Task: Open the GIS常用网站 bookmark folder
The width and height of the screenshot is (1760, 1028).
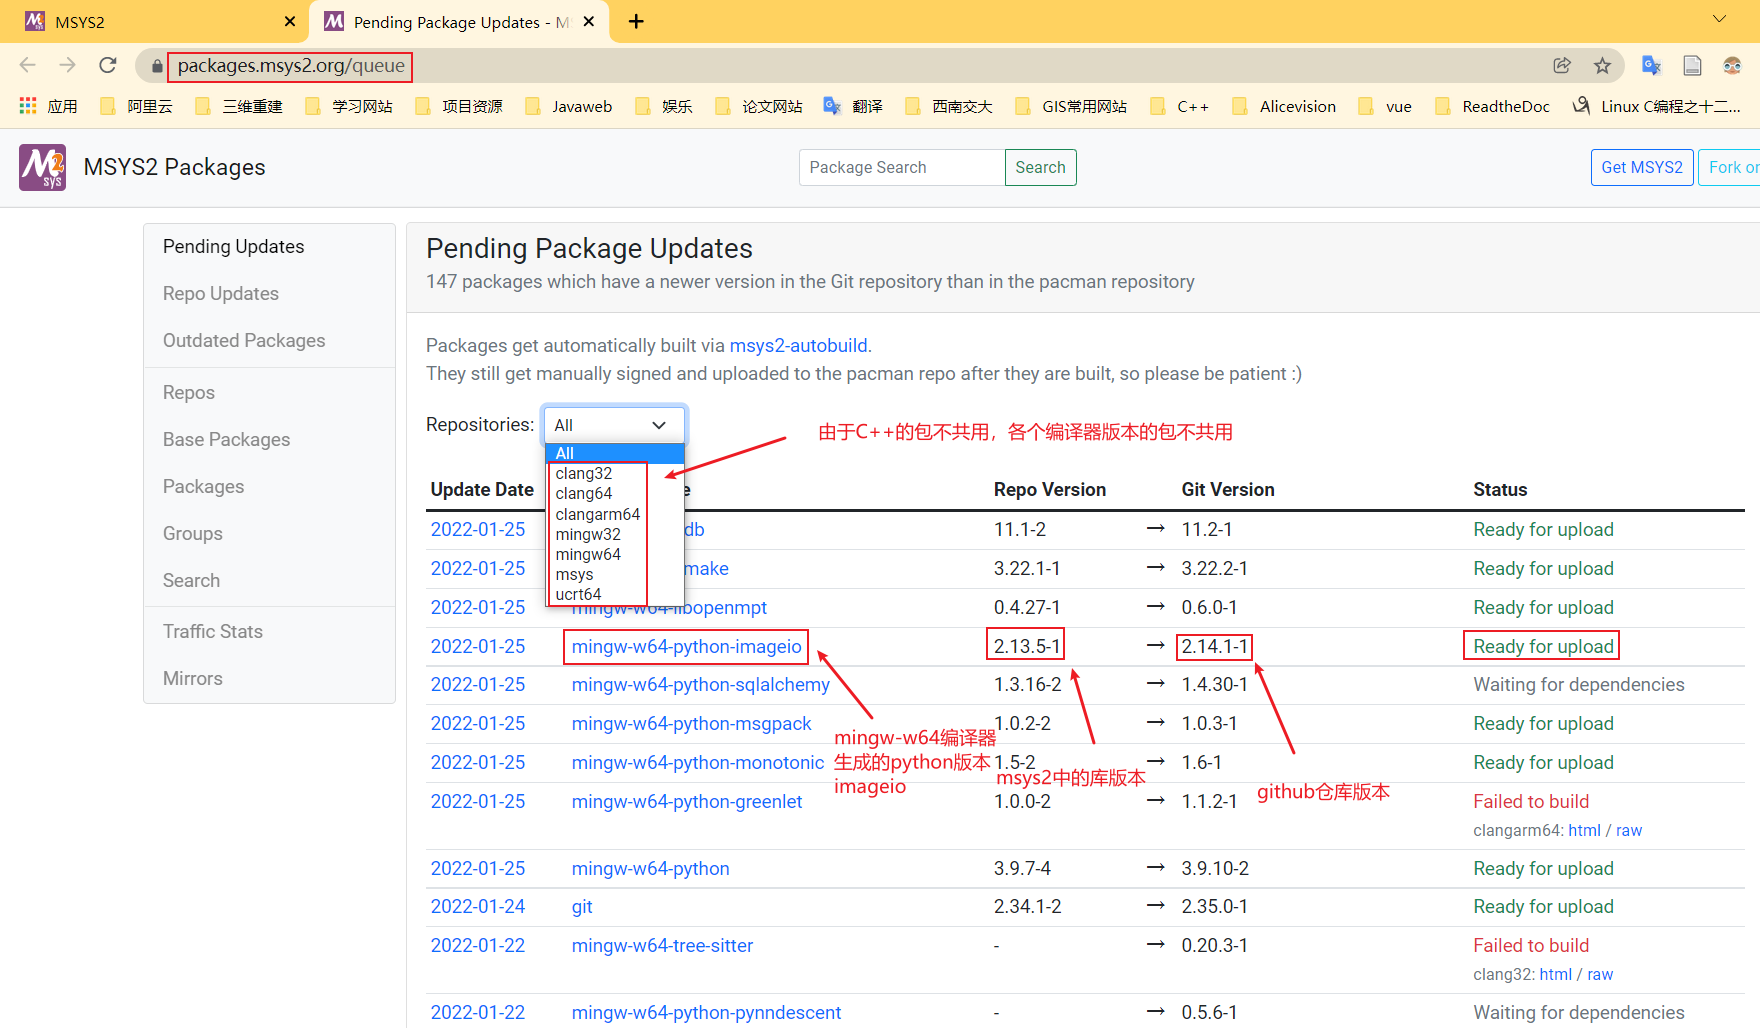Action: pos(1071,106)
